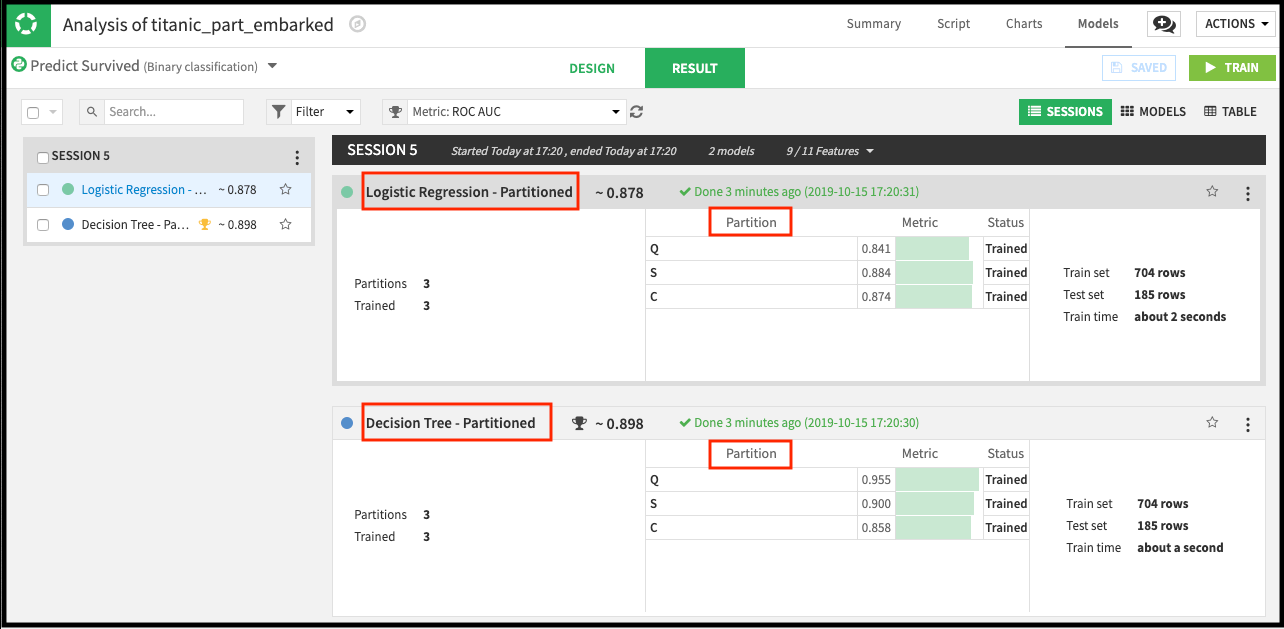This screenshot has width=1284, height=629.
Task: Click the refresh icon beside Metric dropdown
Action: [x=636, y=112]
